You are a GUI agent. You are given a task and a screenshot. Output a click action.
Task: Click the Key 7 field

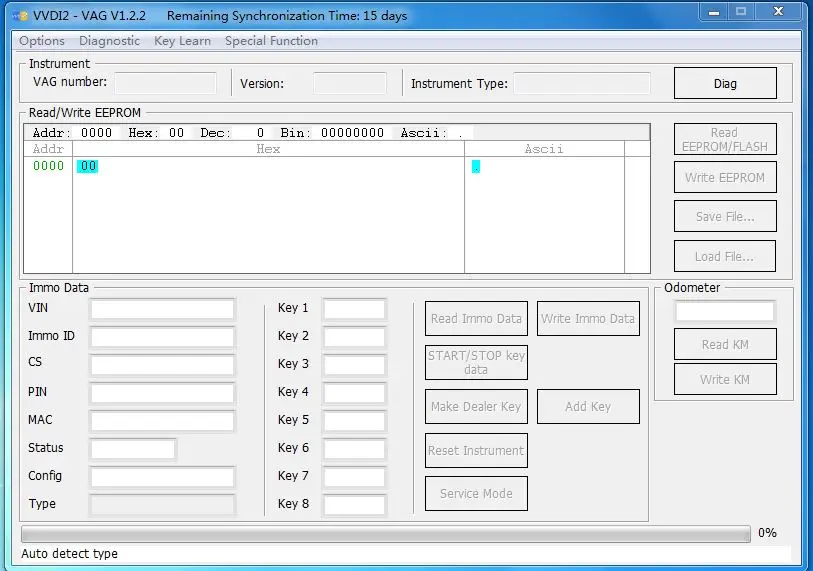(x=354, y=477)
